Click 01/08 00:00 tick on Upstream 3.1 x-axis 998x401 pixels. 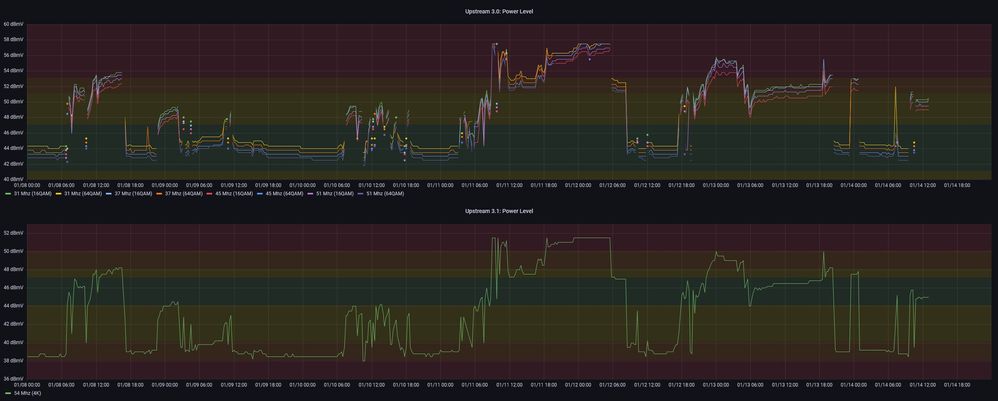pos(27,384)
